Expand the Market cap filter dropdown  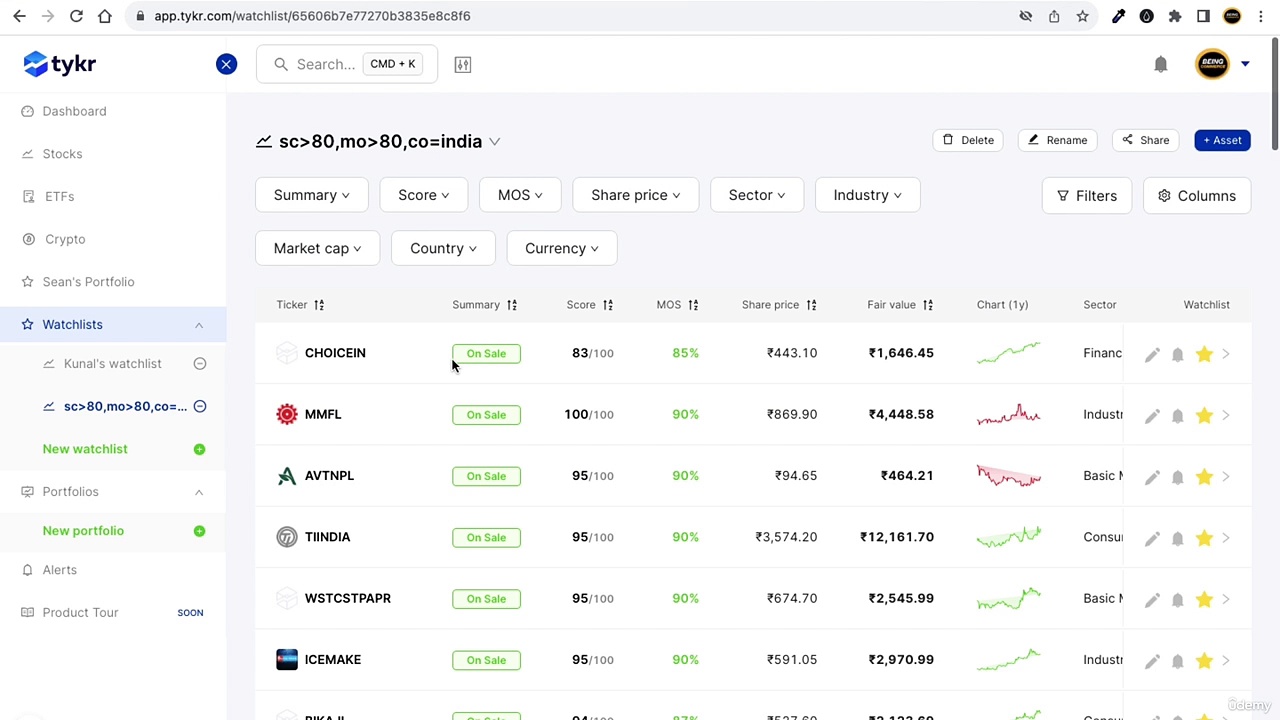point(317,248)
